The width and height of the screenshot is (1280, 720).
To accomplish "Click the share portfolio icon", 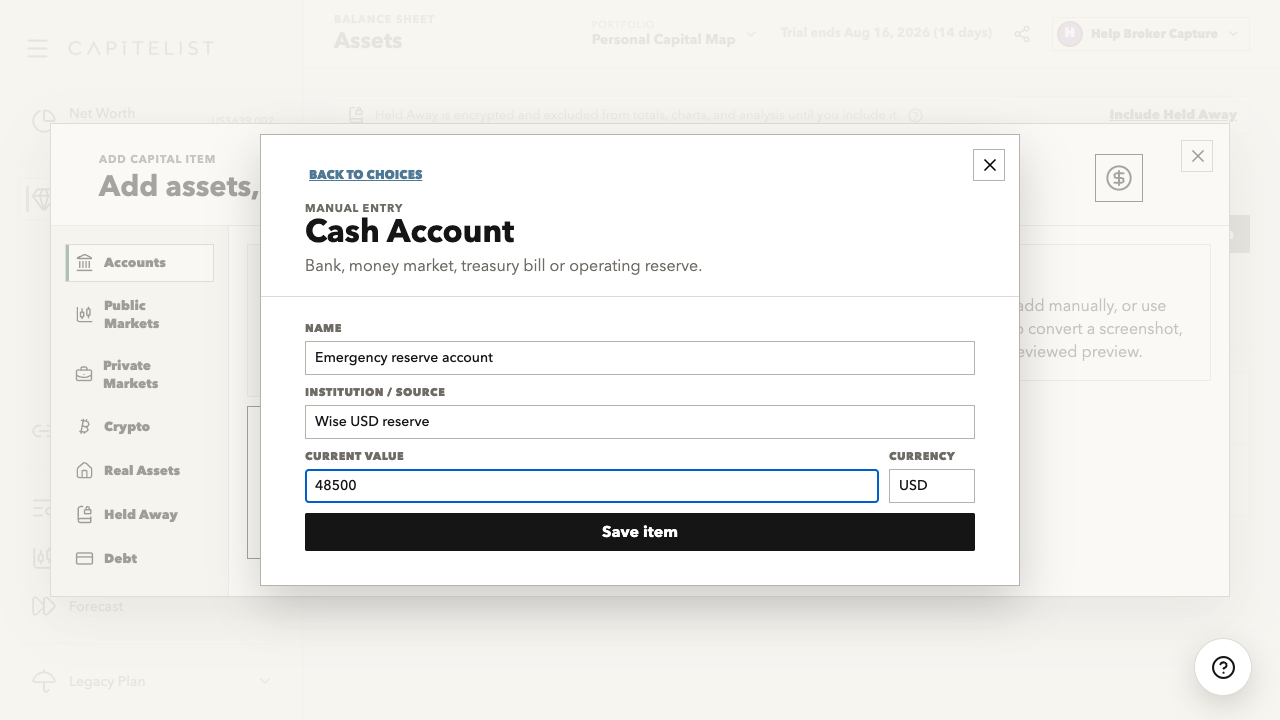I will coord(1022,34).
